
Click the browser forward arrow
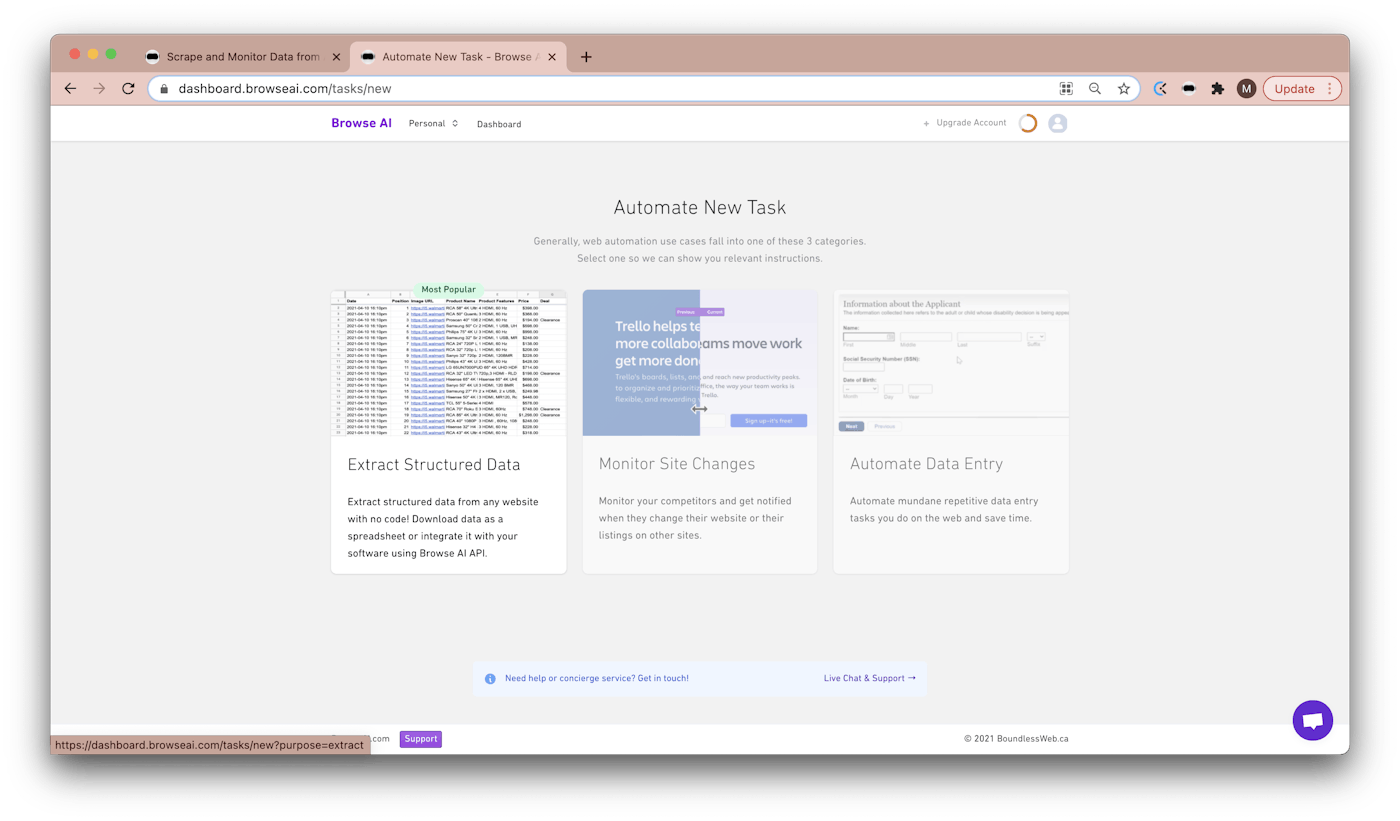pyautogui.click(x=99, y=88)
